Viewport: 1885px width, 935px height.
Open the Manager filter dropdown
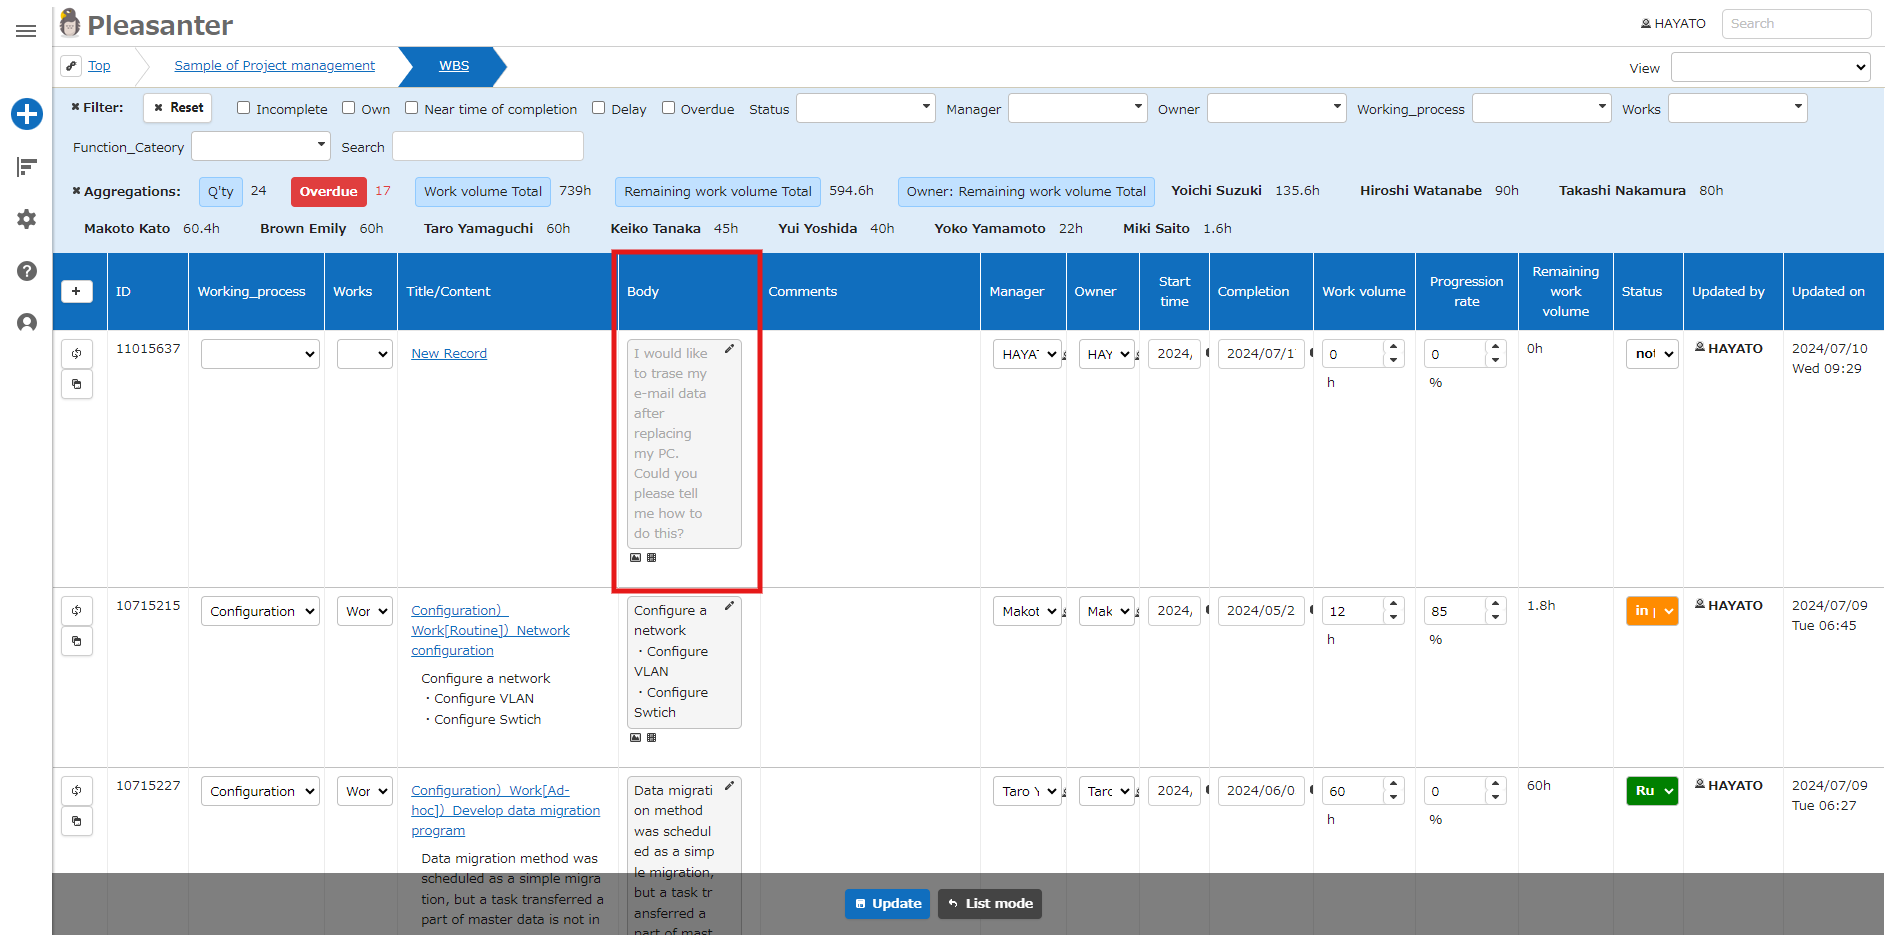pos(1077,108)
